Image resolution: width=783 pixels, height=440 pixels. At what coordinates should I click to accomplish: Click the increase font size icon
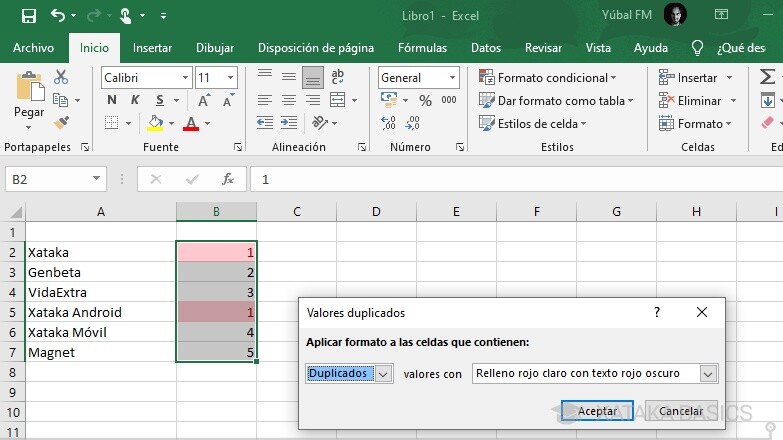tap(204, 100)
